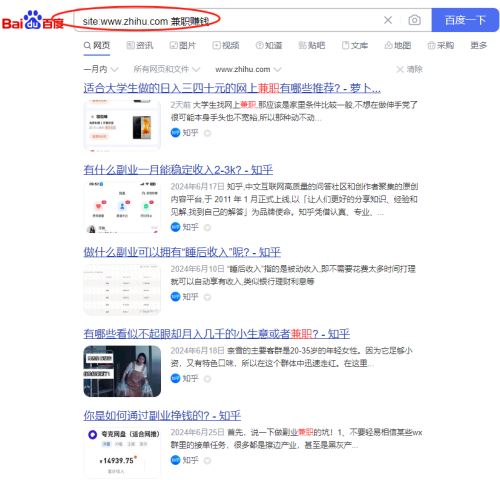Click snippet dated 2024年6月17日
The image size is (500, 480).
click(x=294, y=199)
